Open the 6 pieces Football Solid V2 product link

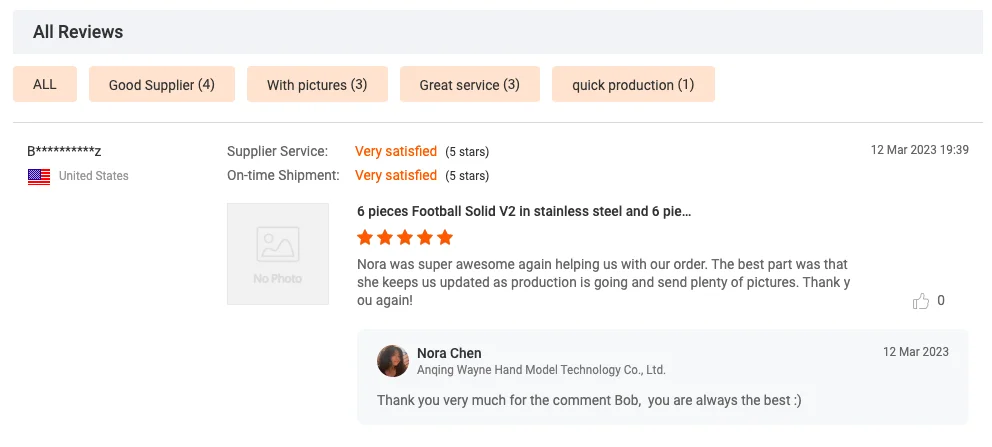[524, 211]
